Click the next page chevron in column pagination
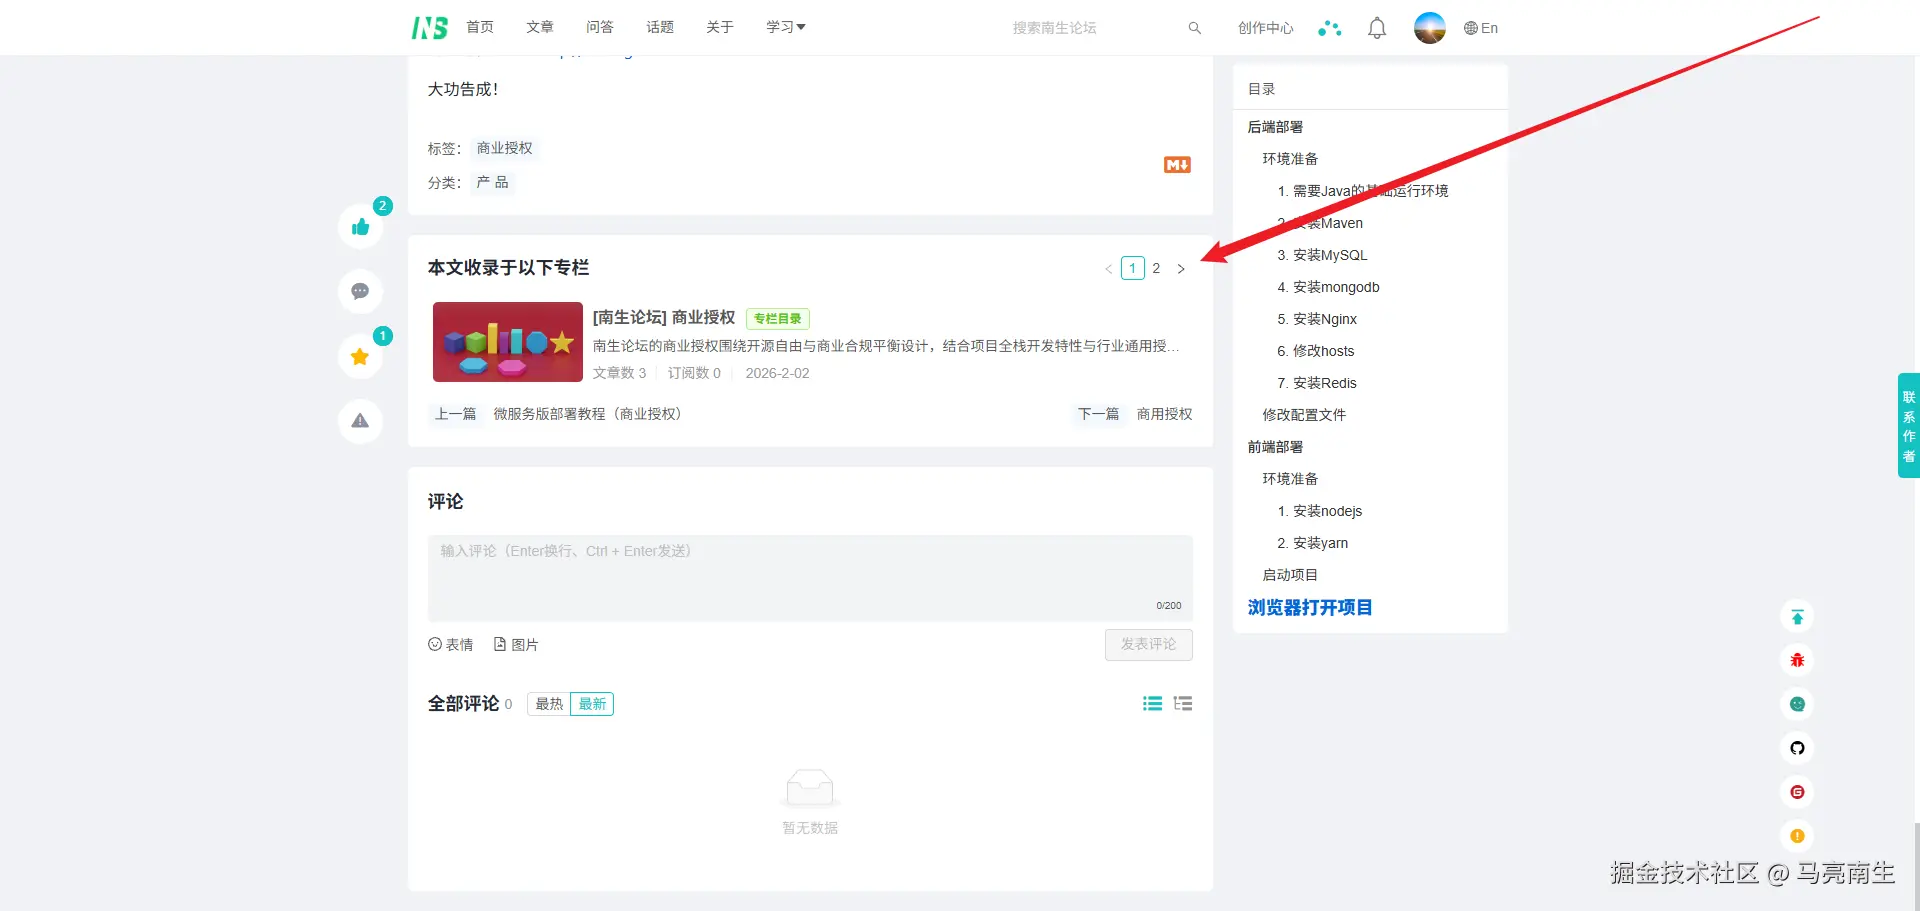This screenshot has height=911, width=1920. tap(1181, 268)
